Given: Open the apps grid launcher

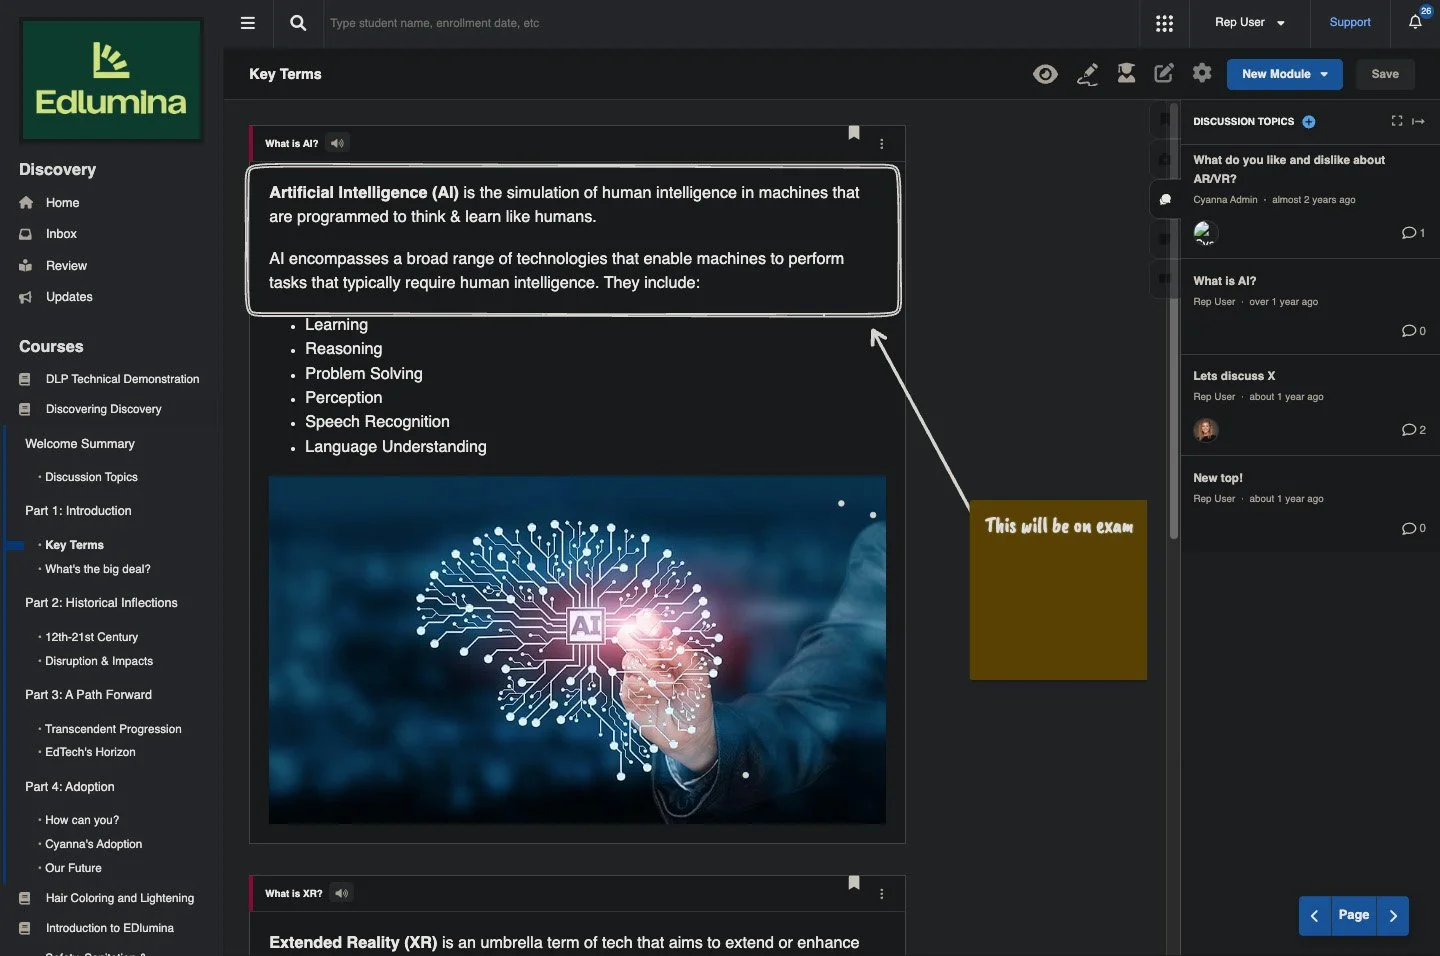Looking at the screenshot, I should point(1164,23).
